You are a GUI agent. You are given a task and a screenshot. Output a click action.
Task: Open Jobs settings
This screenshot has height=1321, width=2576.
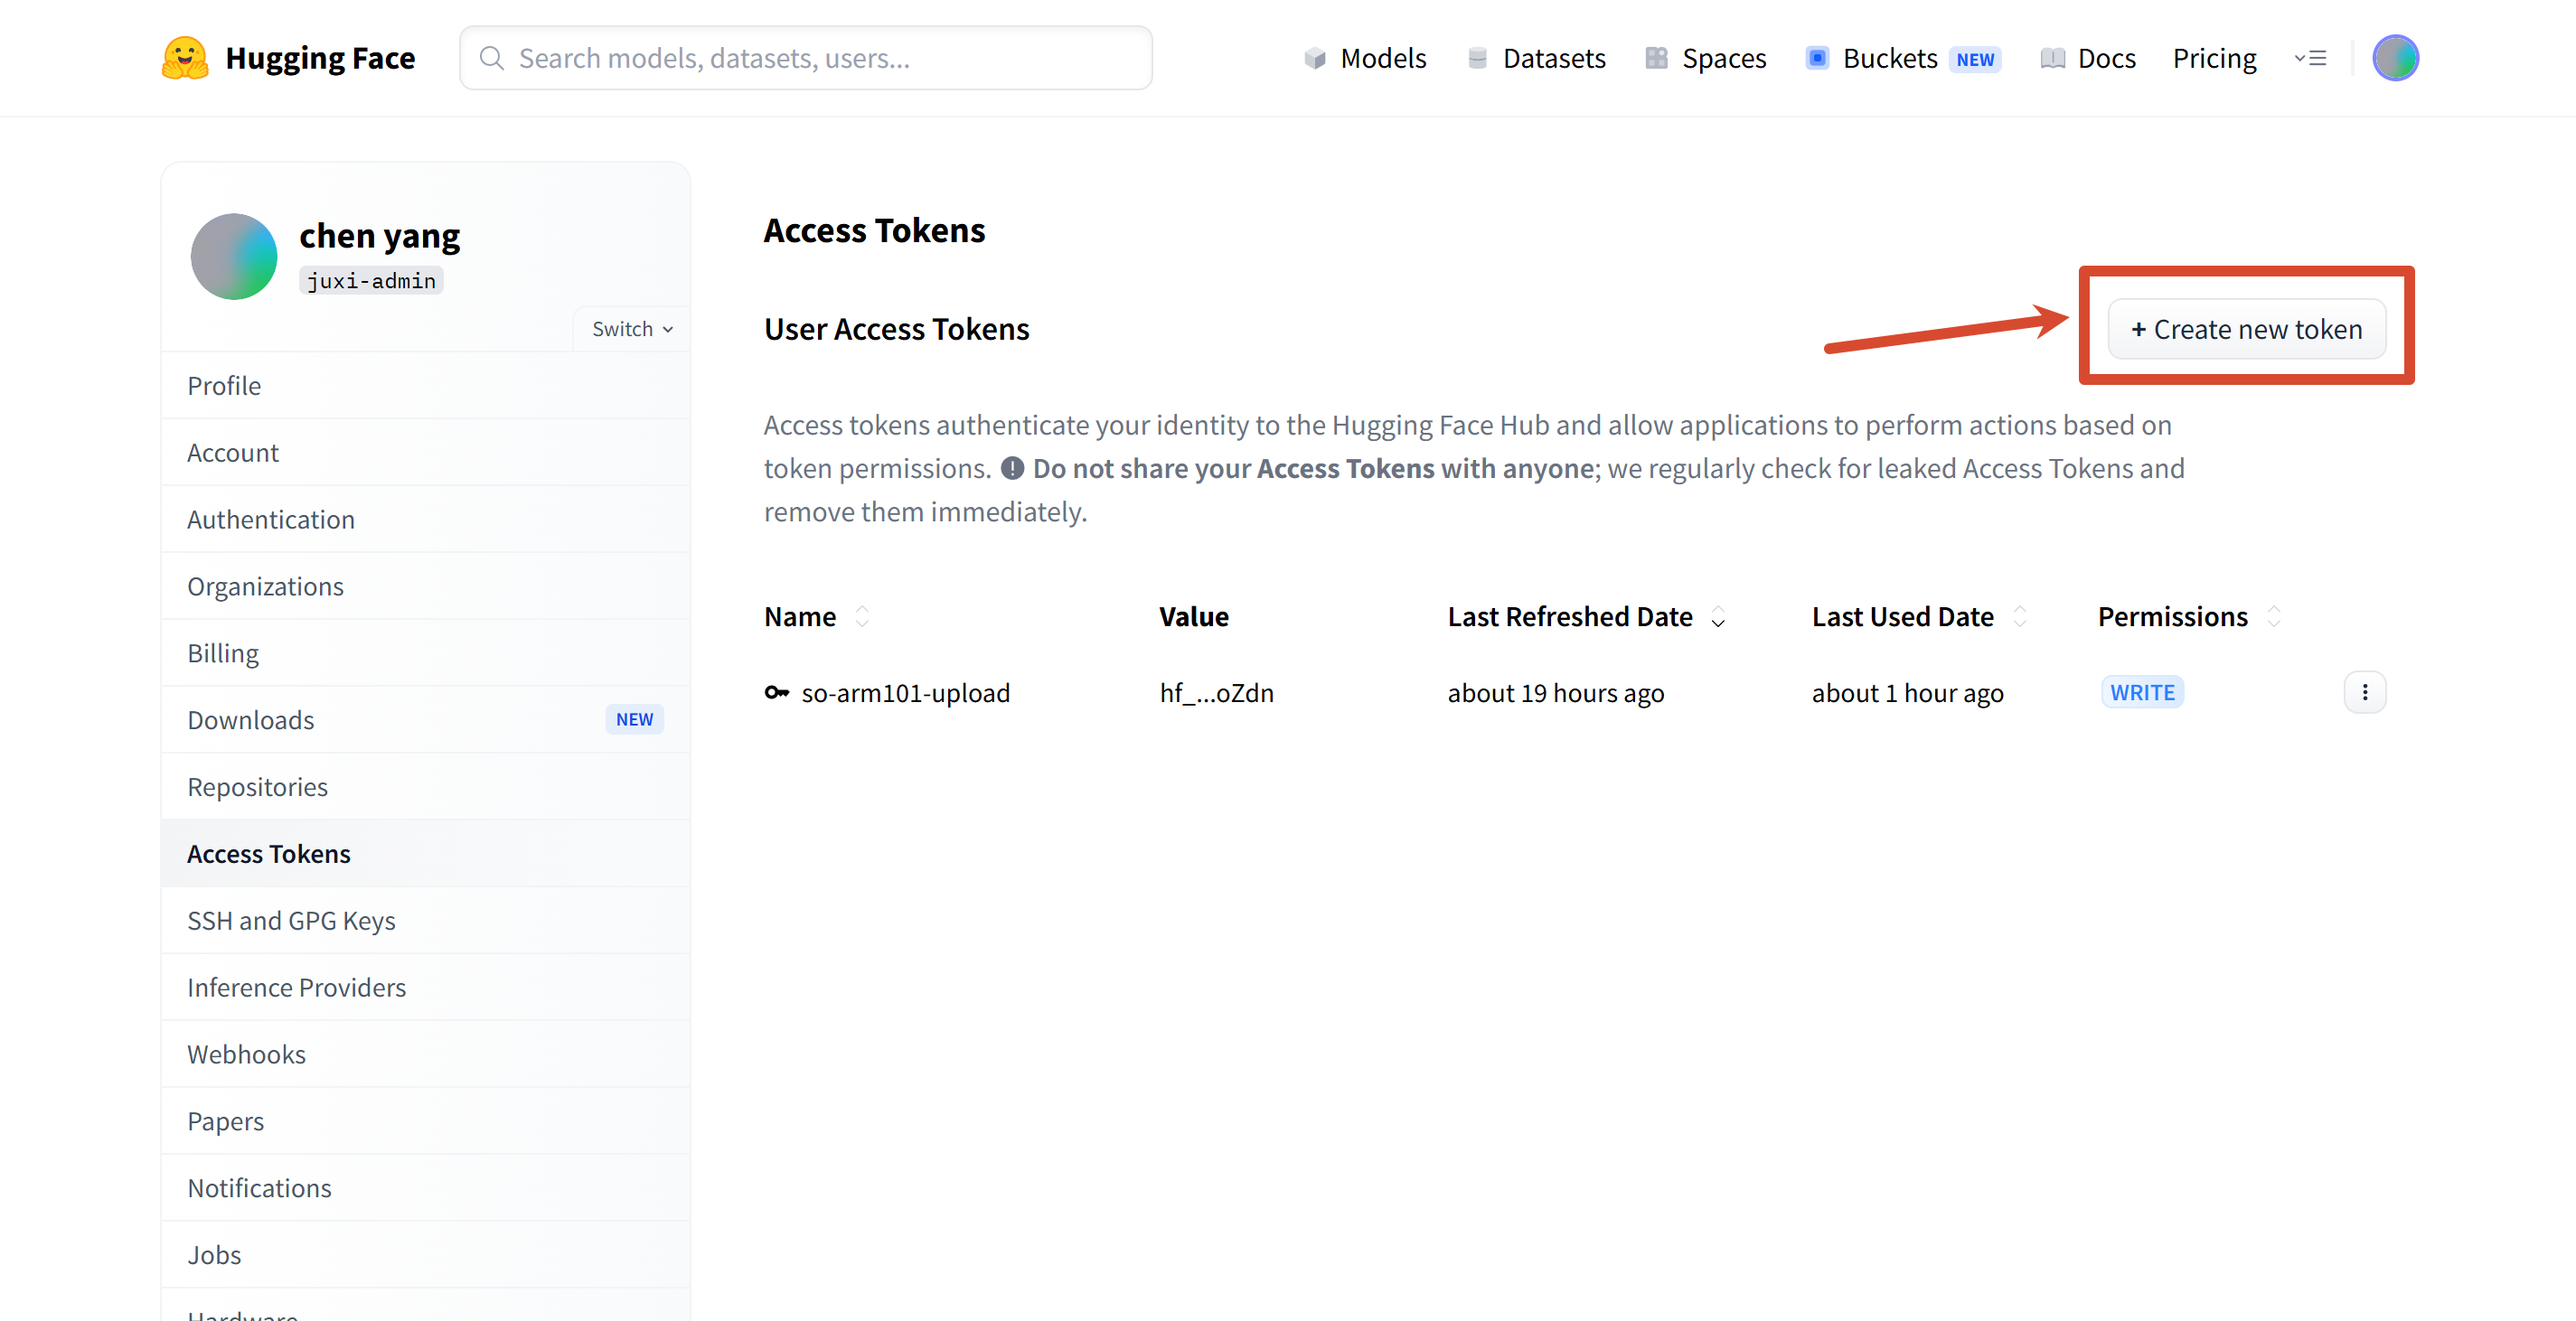coord(425,1255)
